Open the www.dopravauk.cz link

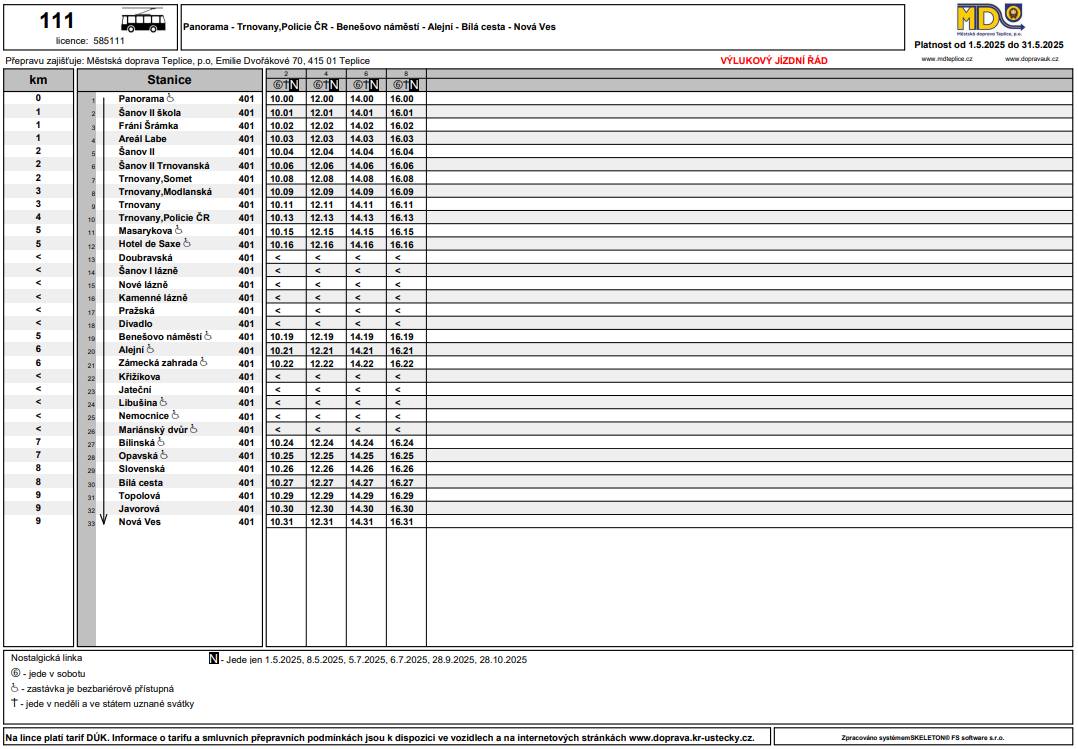point(1031,60)
